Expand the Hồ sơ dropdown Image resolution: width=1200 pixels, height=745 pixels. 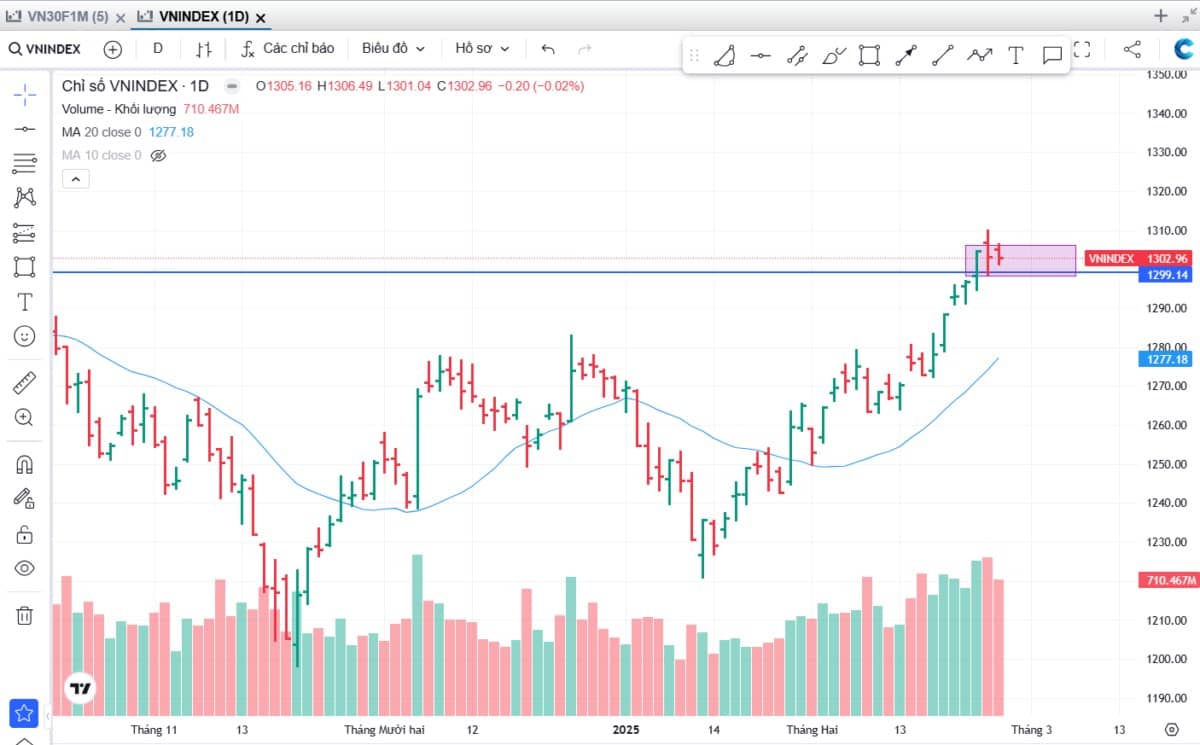tap(482, 48)
